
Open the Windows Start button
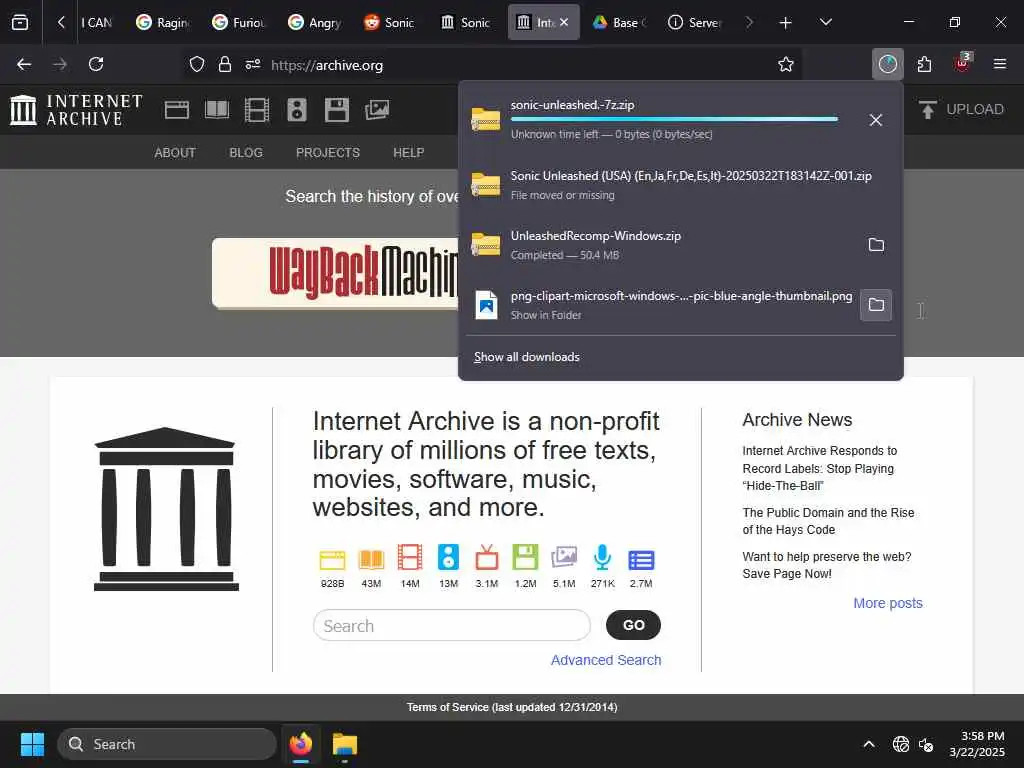(x=32, y=744)
